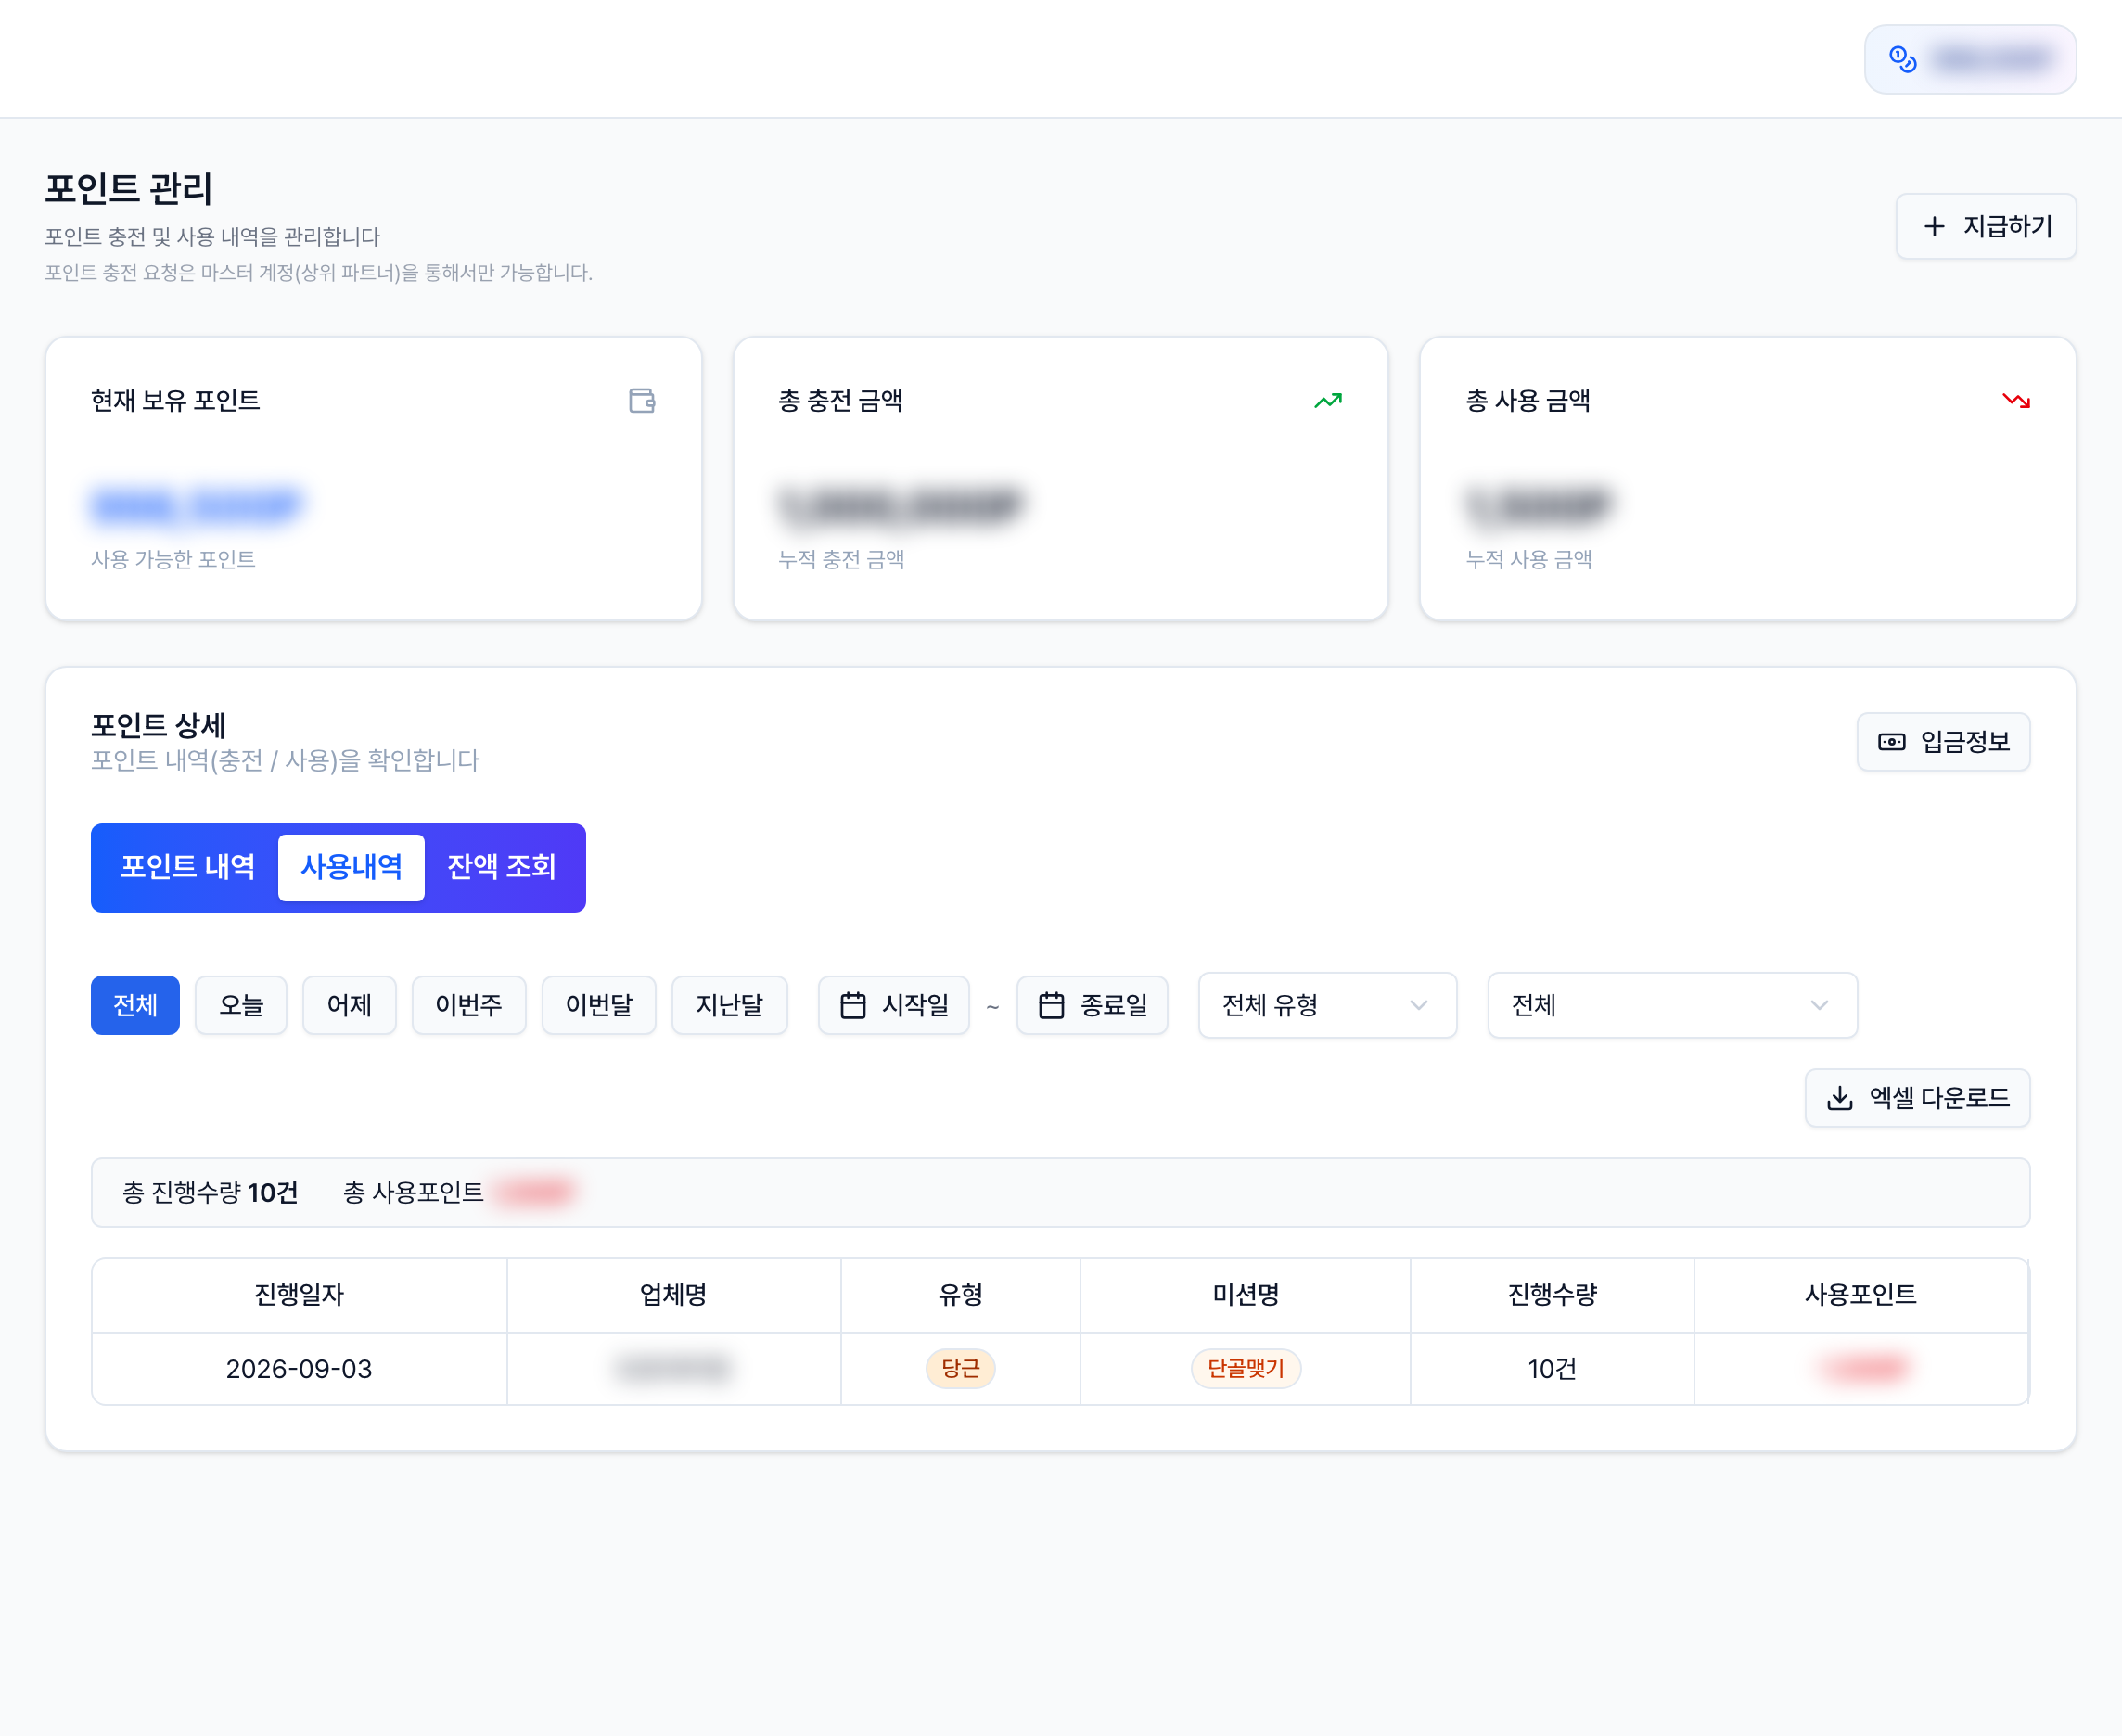The width and height of the screenshot is (2122, 1736).
Task: Select the 사용내역 tab
Action: (351, 867)
